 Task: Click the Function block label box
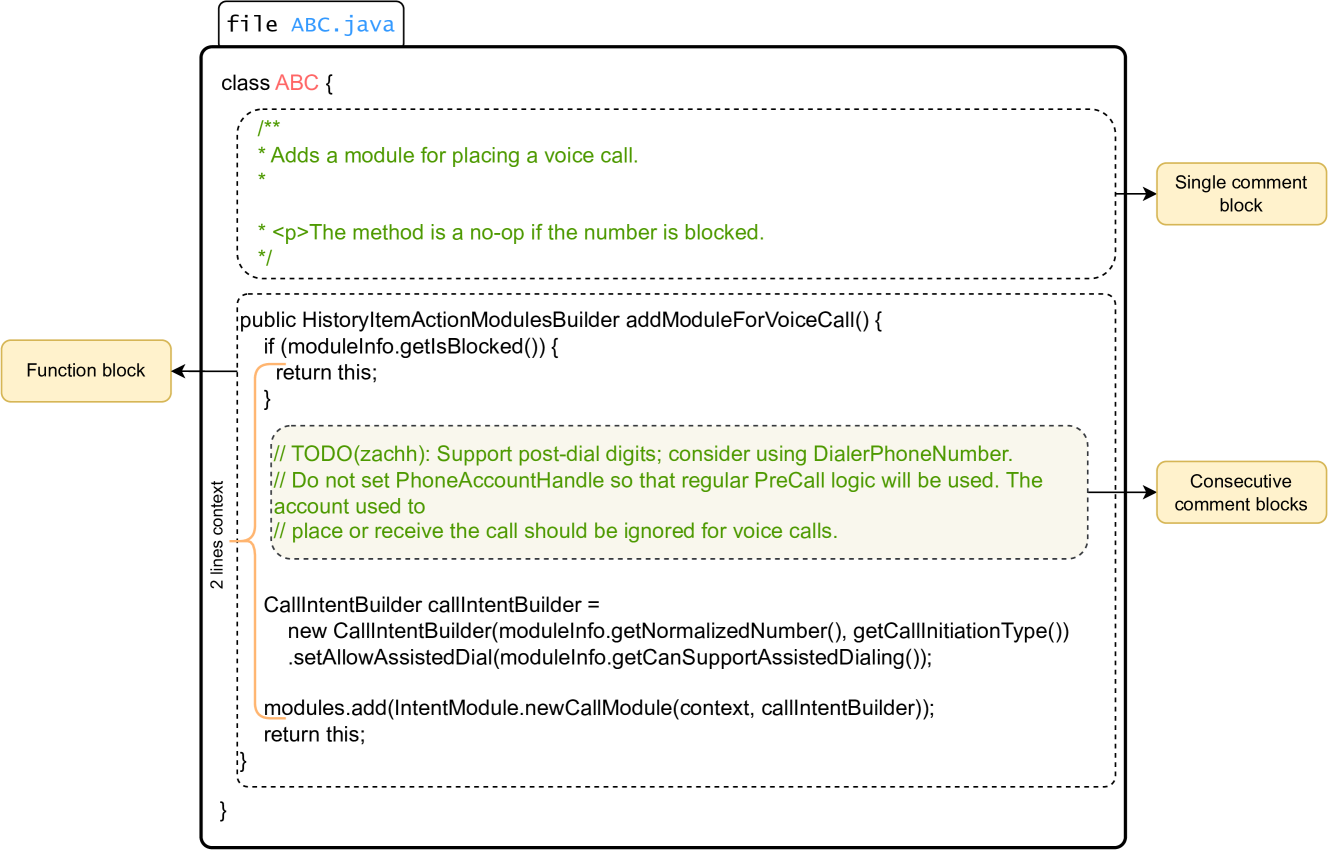click(86, 371)
